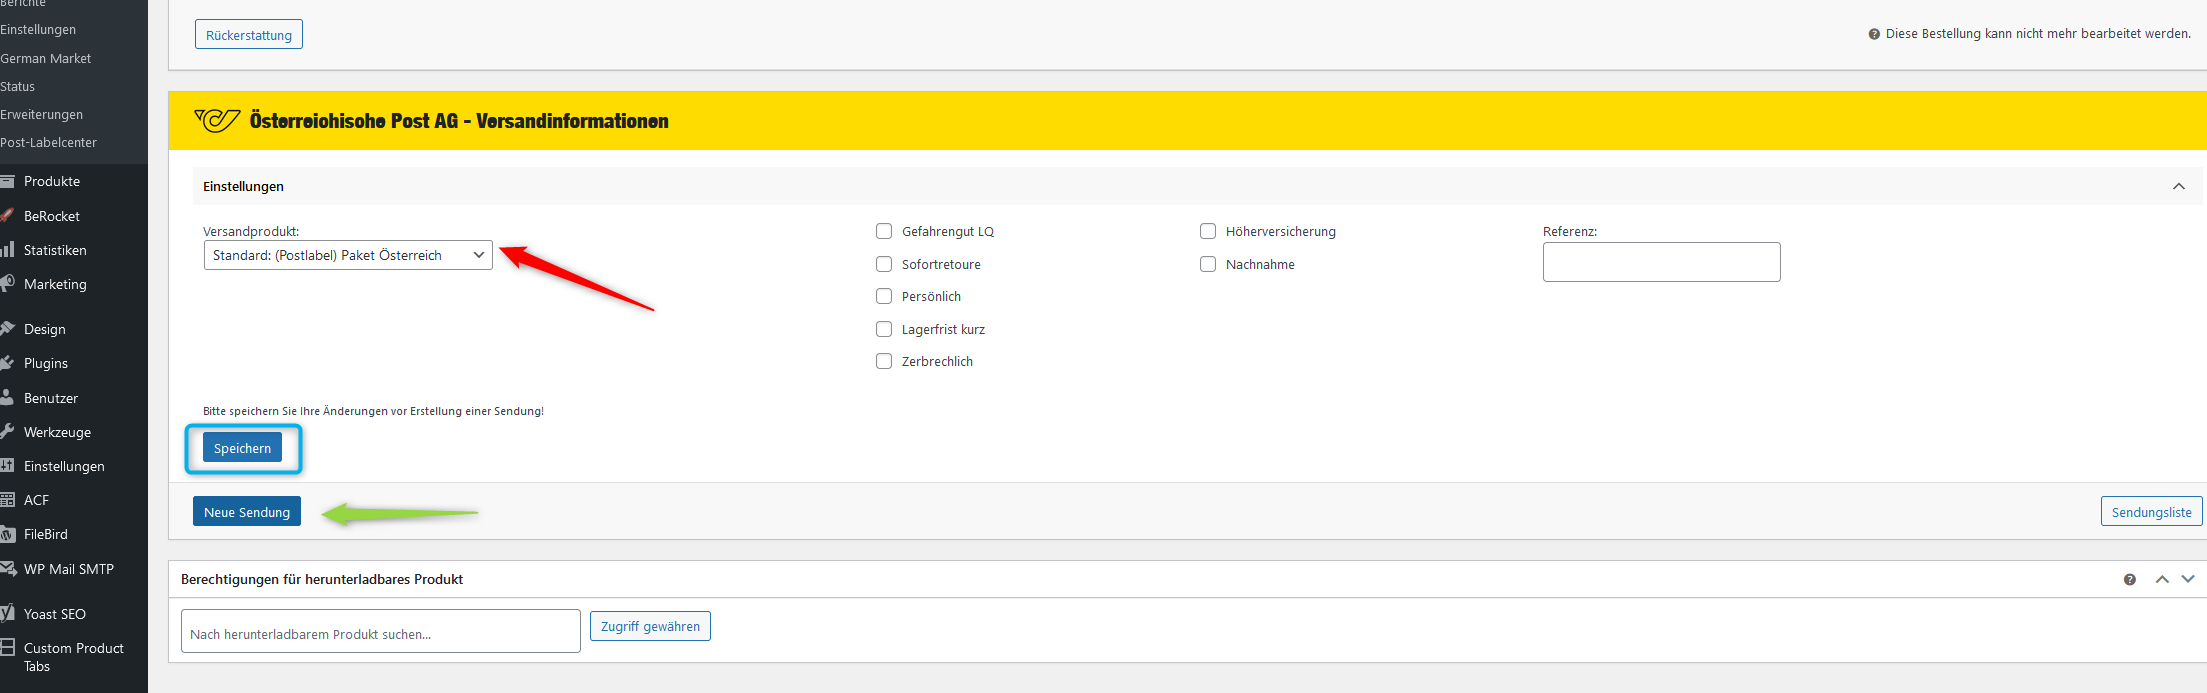Open the Versandprodukt dropdown
The width and height of the screenshot is (2207, 693).
click(348, 255)
